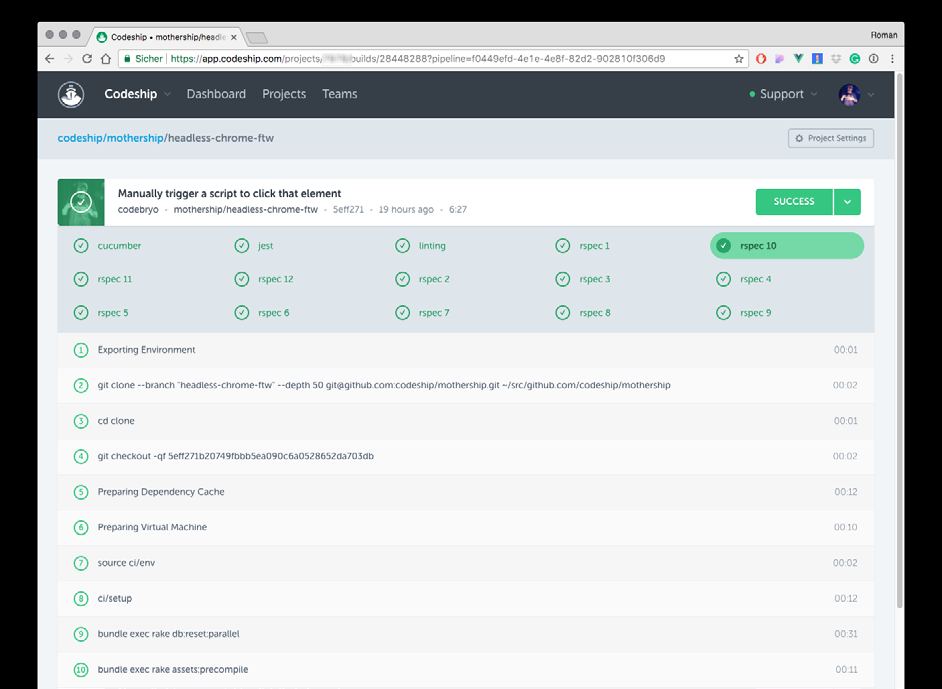The image size is (942, 689).
Task: Click the SUCCESS status button
Action: 794,202
